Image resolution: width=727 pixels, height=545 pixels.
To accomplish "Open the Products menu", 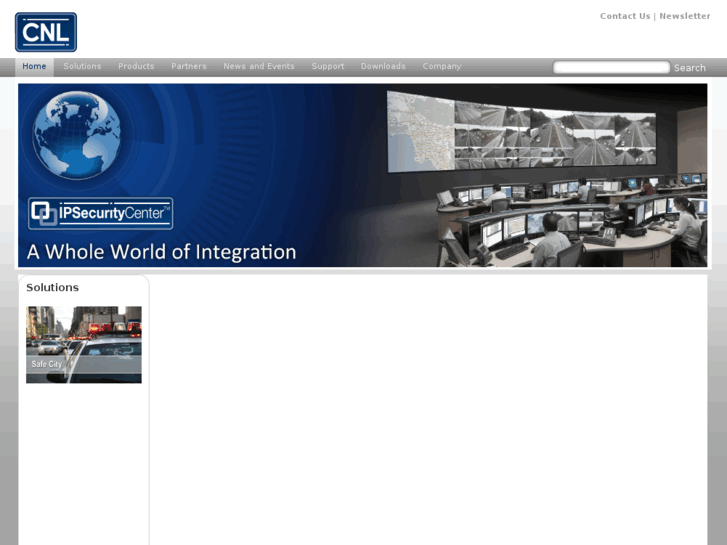I will [136, 67].
